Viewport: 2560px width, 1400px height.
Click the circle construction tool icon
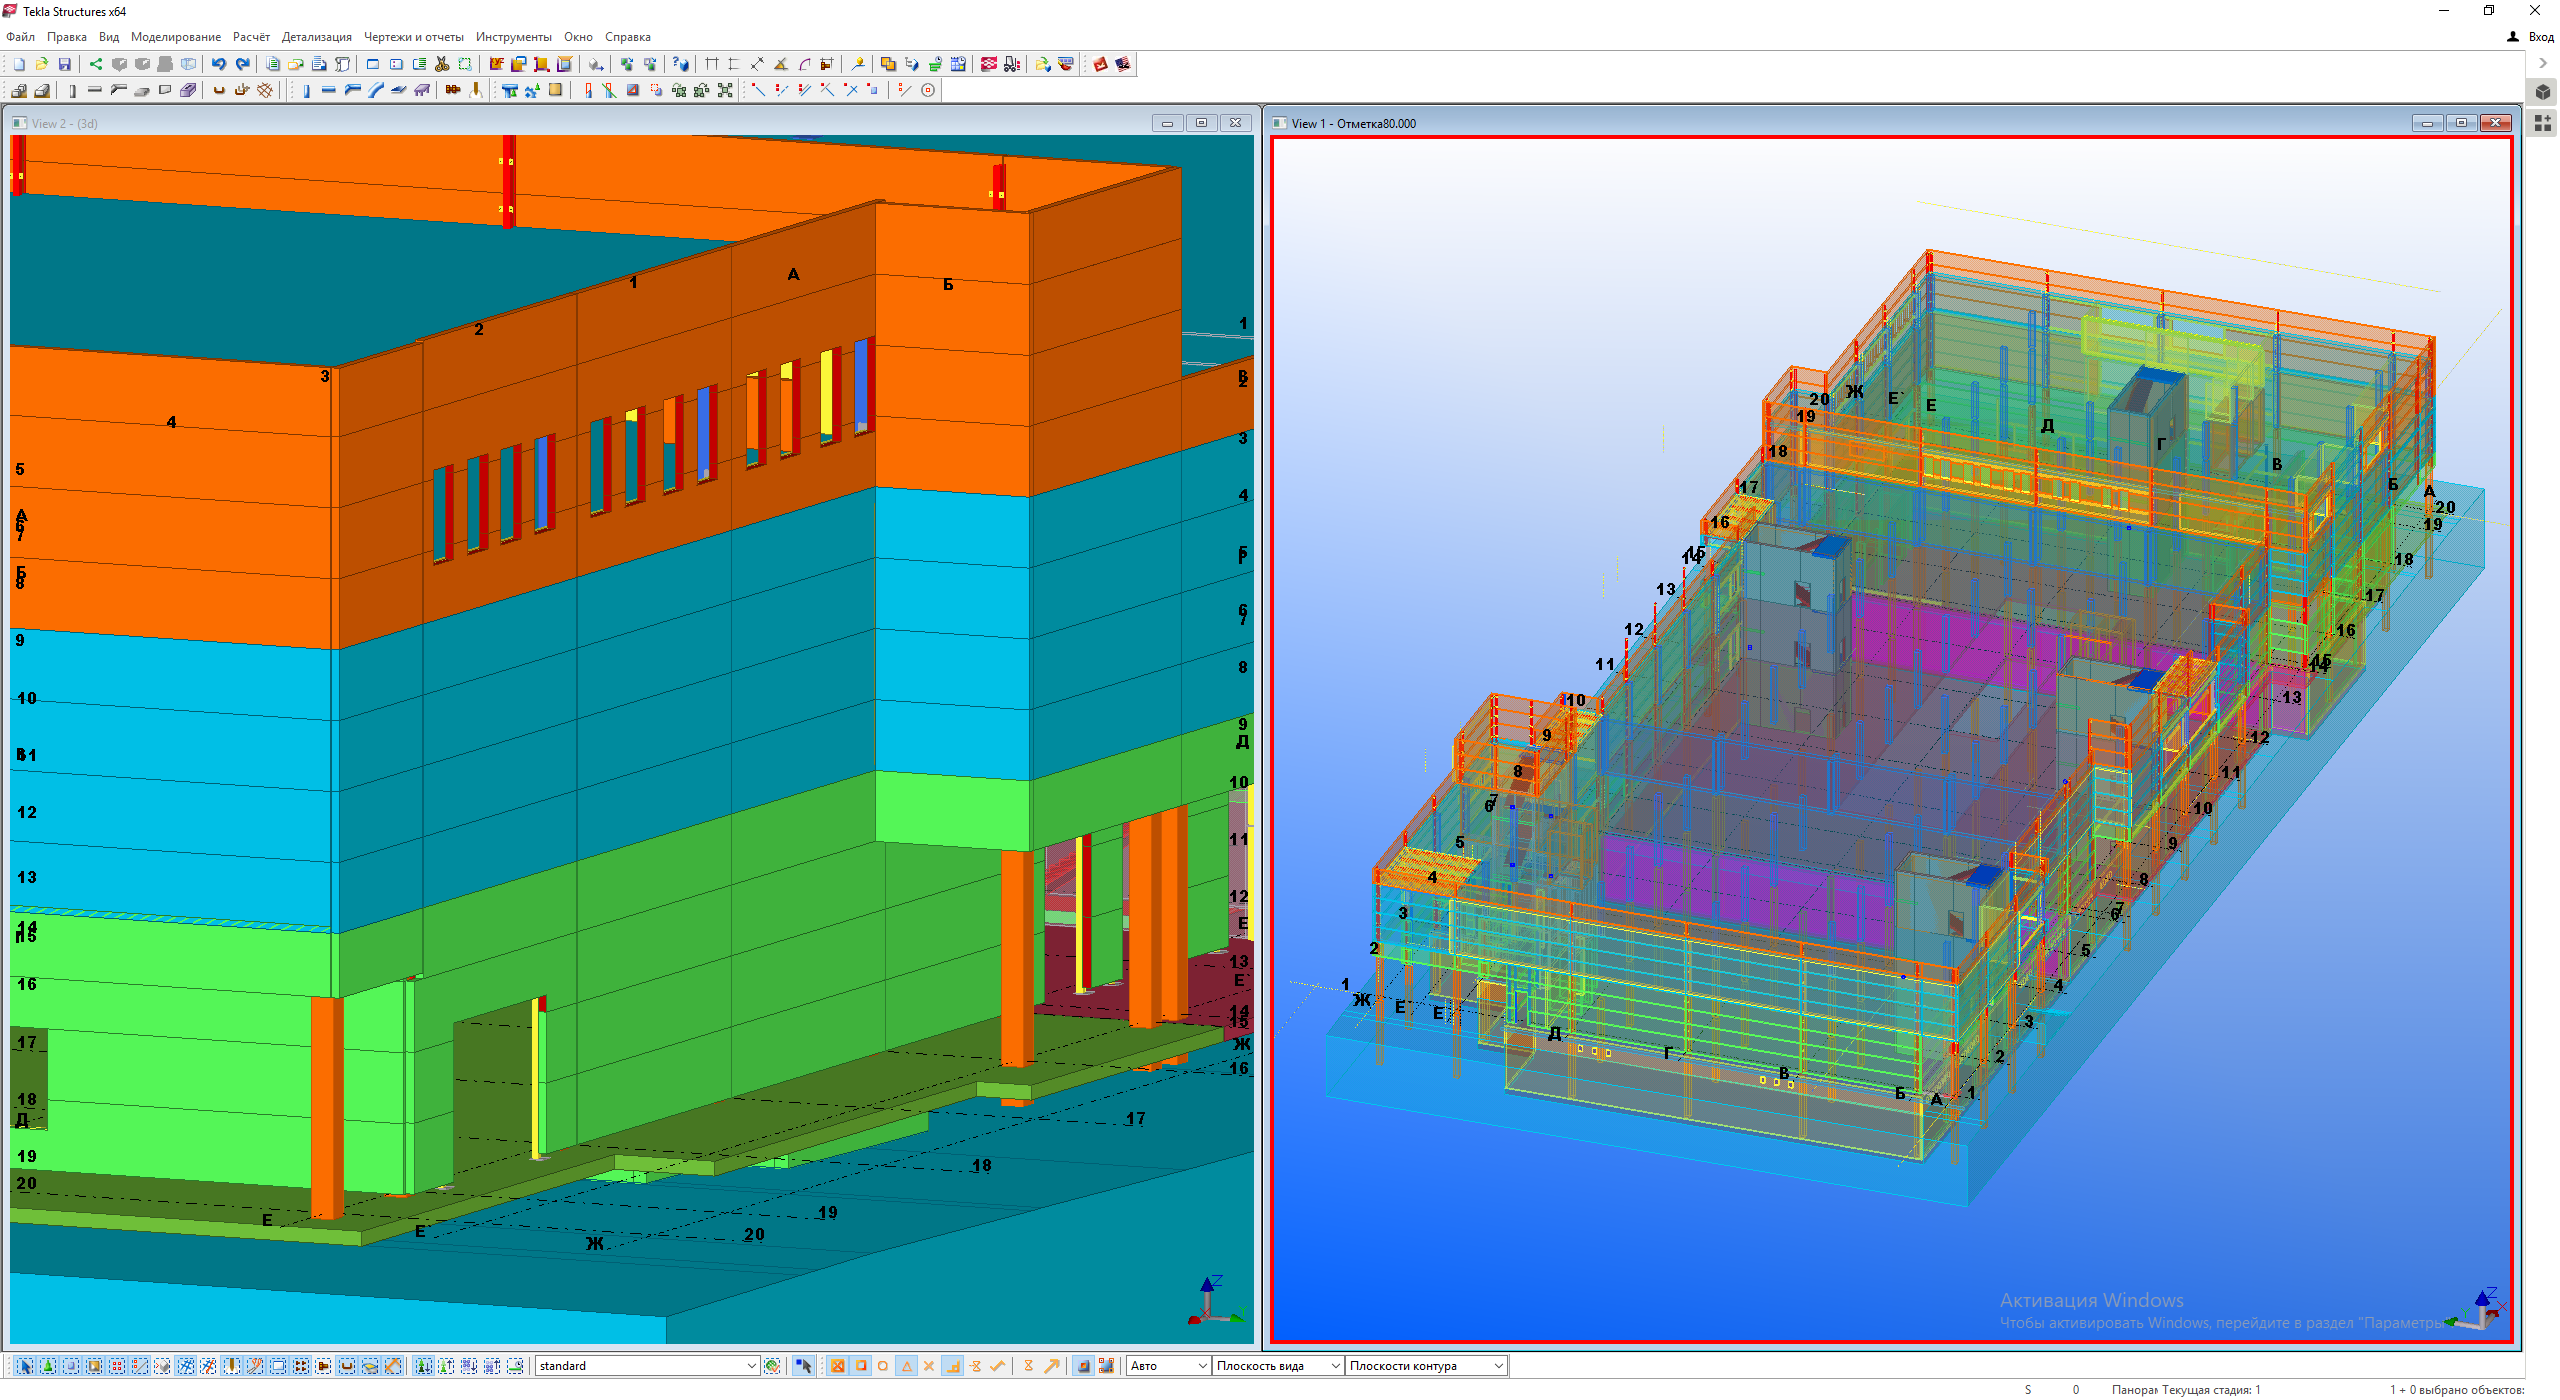928,90
